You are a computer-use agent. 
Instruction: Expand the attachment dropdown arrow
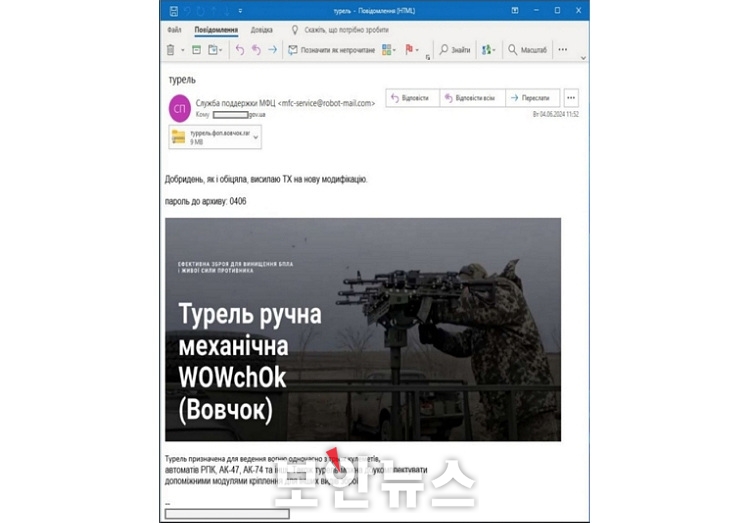coord(255,138)
